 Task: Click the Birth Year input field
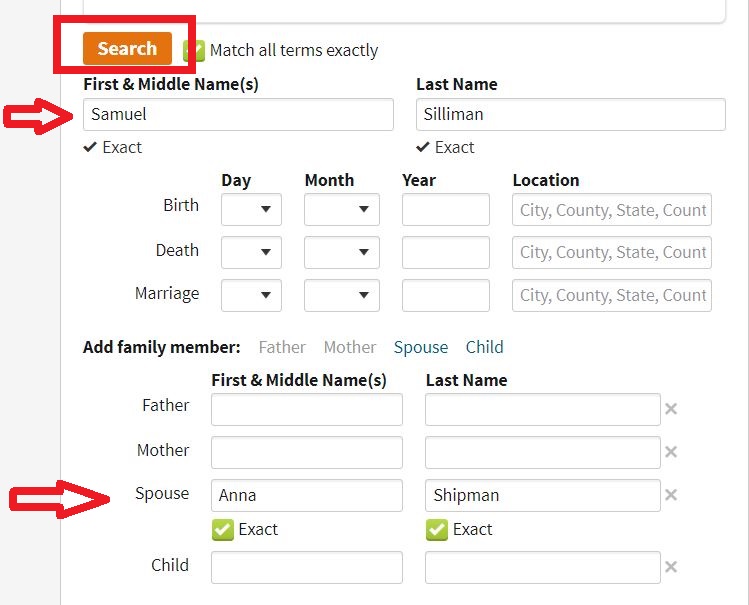(x=445, y=210)
